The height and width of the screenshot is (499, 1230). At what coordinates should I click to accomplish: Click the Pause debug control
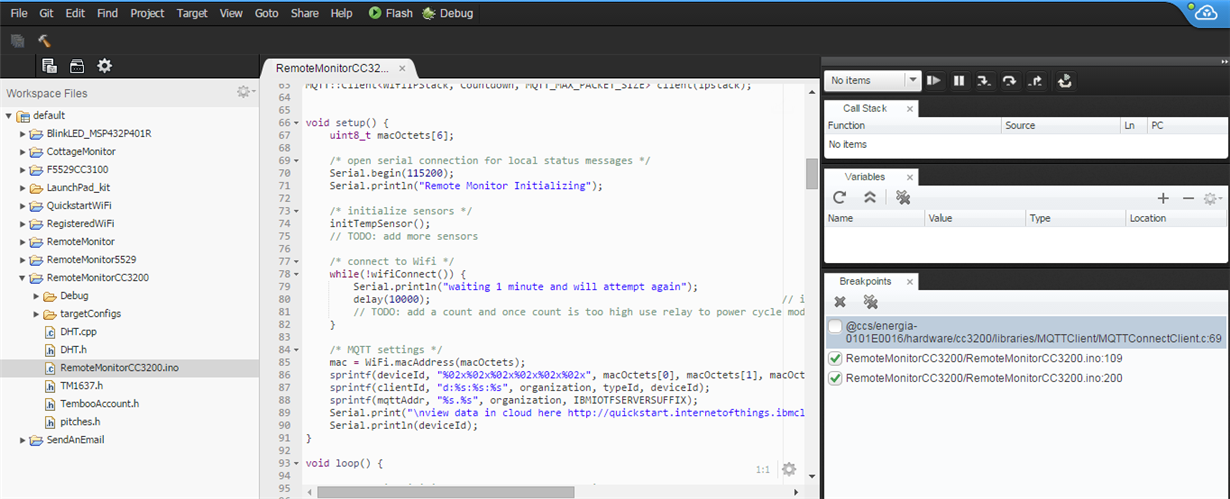[959, 80]
